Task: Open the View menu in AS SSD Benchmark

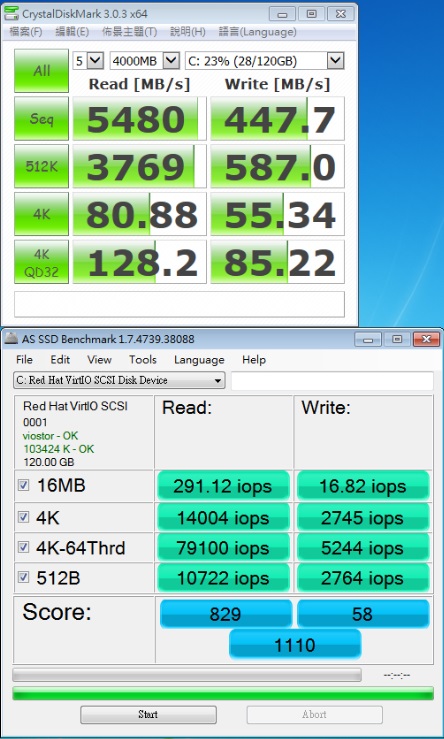Action: click(99, 360)
